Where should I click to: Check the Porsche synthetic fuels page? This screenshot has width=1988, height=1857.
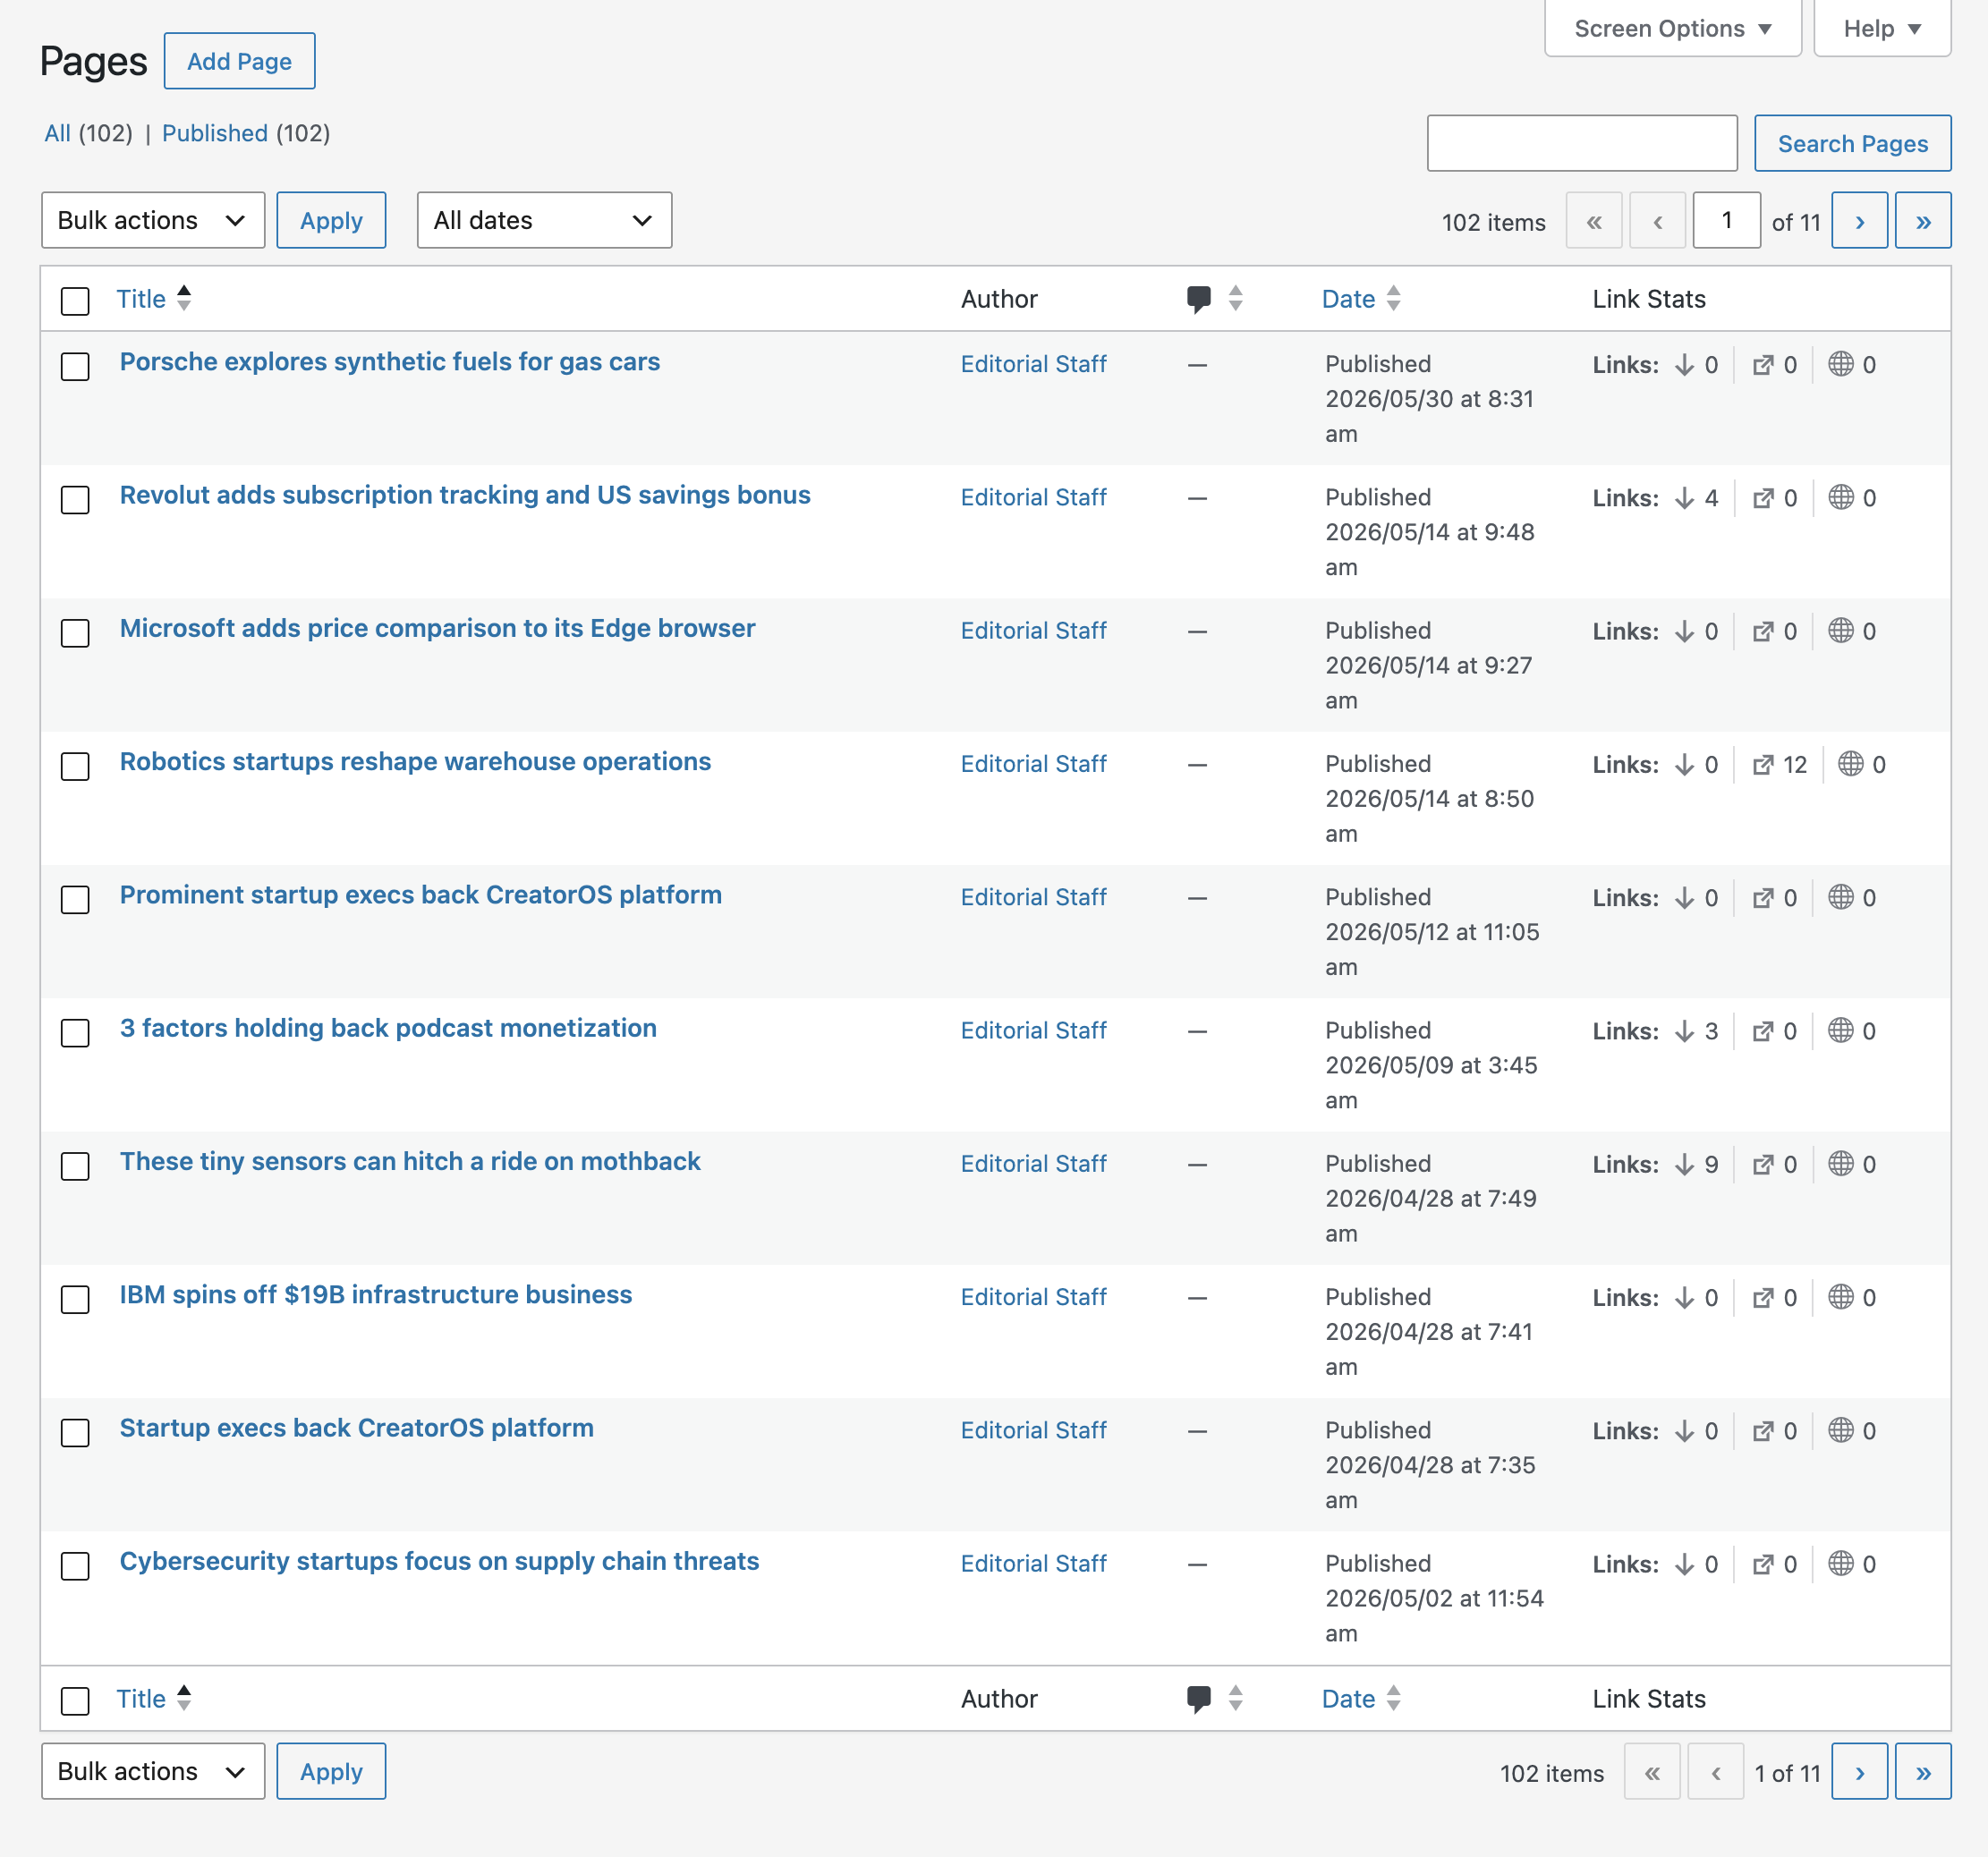[75, 366]
